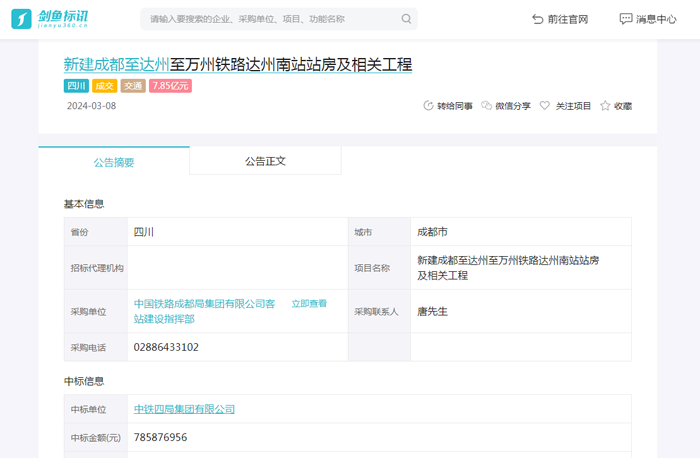Switch to the 公告正文 tab

pyautogui.click(x=265, y=161)
